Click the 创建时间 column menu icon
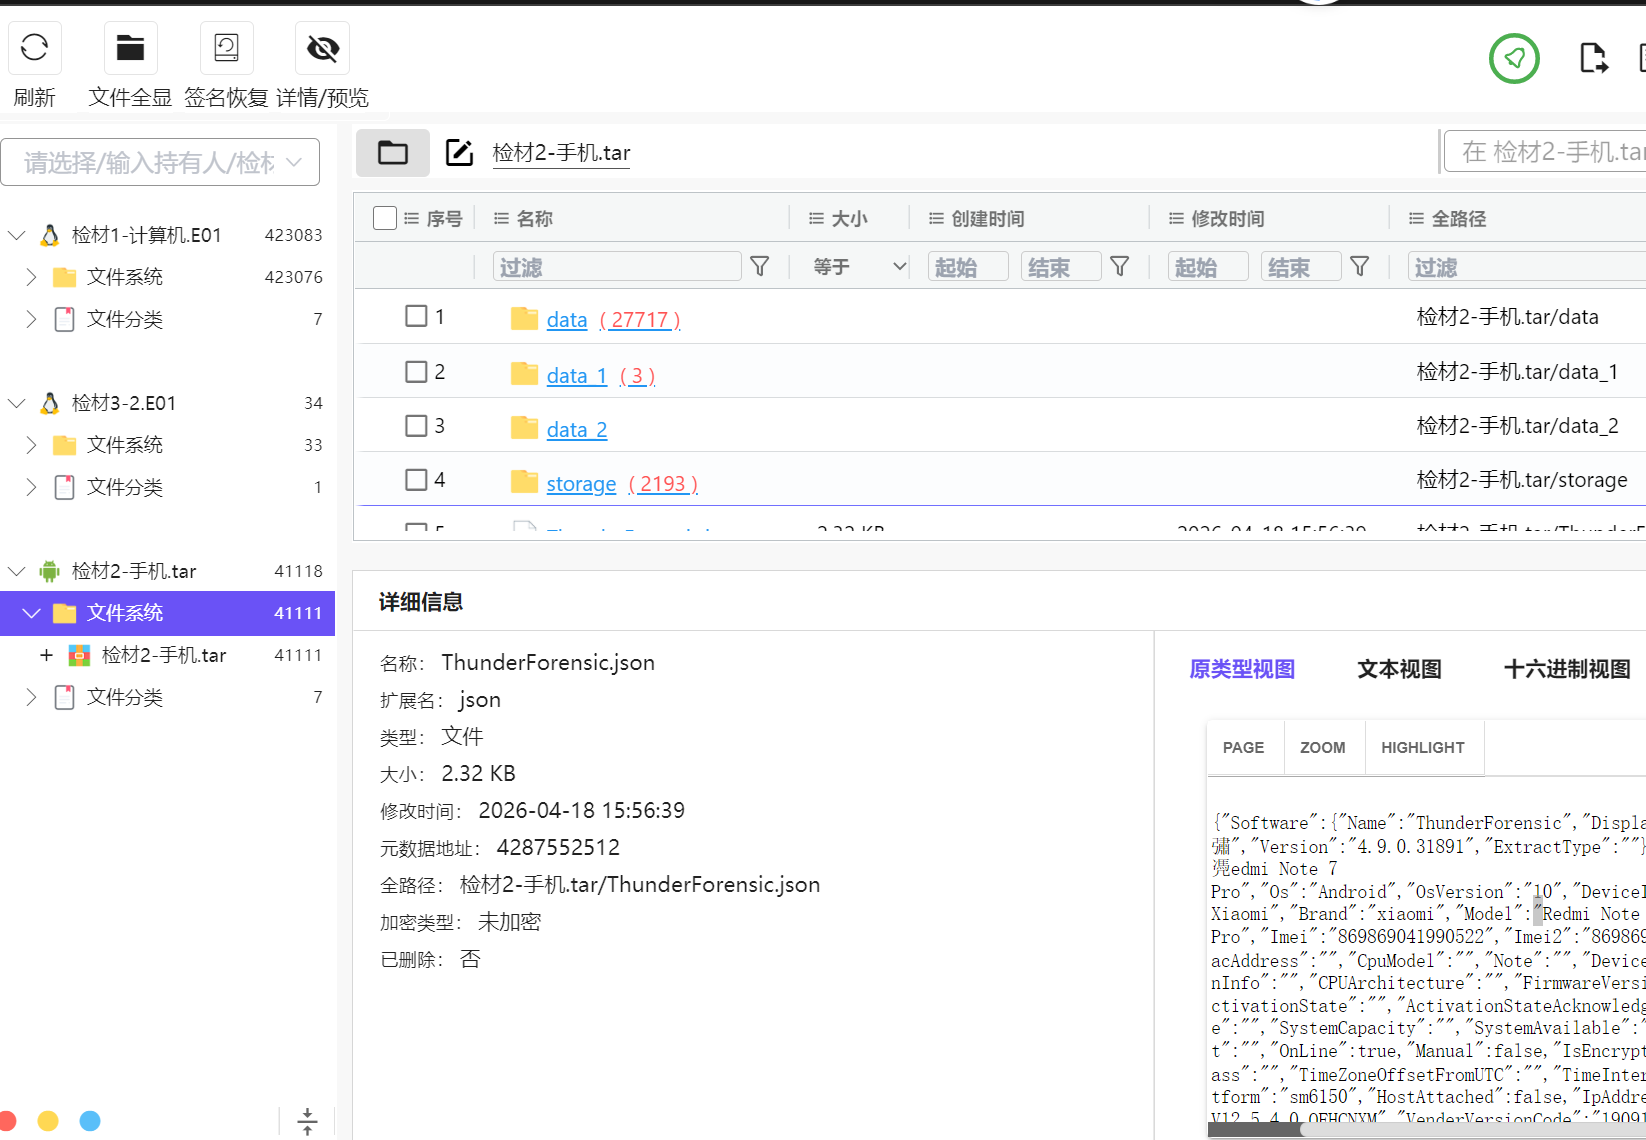Image resolution: width=1646 pixels, height=1140 pixels. 936,218
